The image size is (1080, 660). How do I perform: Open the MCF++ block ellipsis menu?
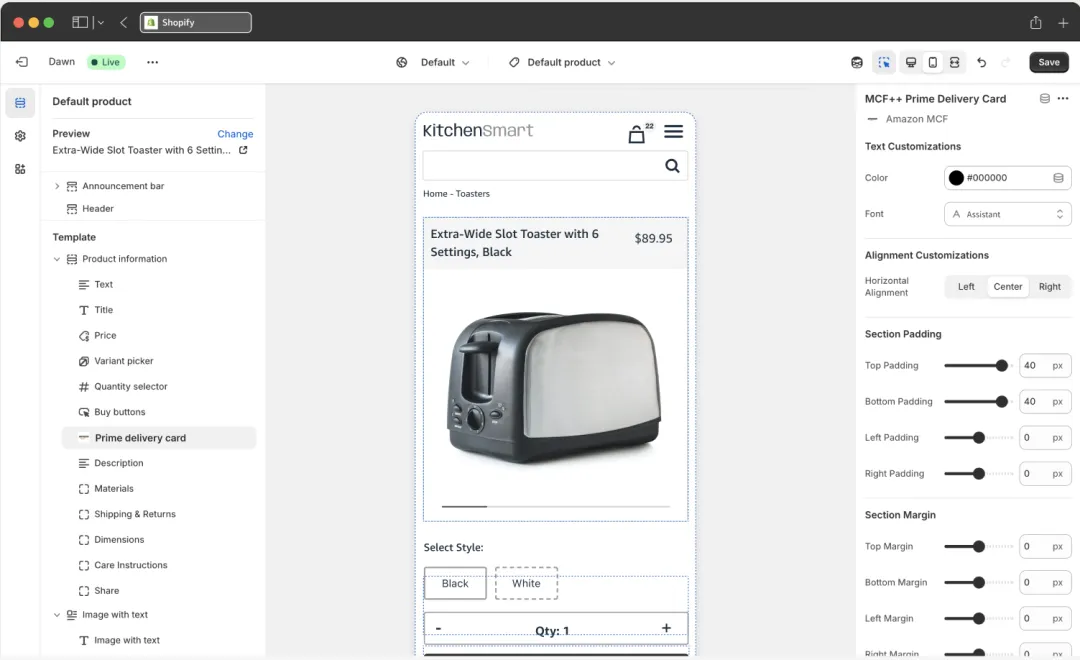(1063, 99)
